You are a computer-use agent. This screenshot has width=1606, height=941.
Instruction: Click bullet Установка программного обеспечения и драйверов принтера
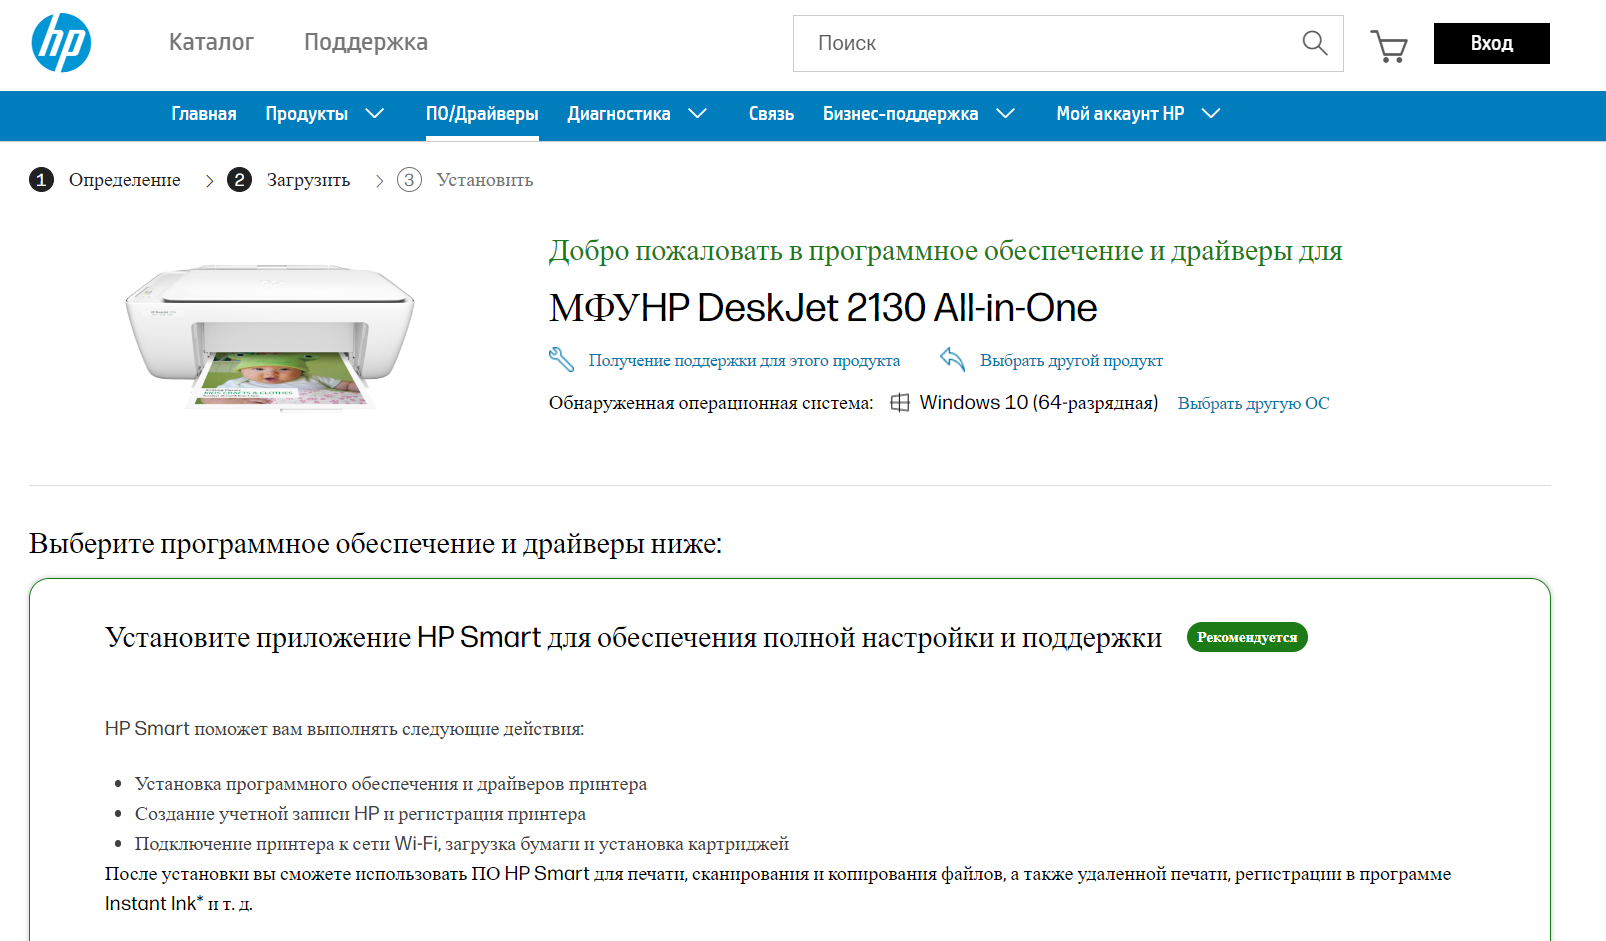click(391, 784)
